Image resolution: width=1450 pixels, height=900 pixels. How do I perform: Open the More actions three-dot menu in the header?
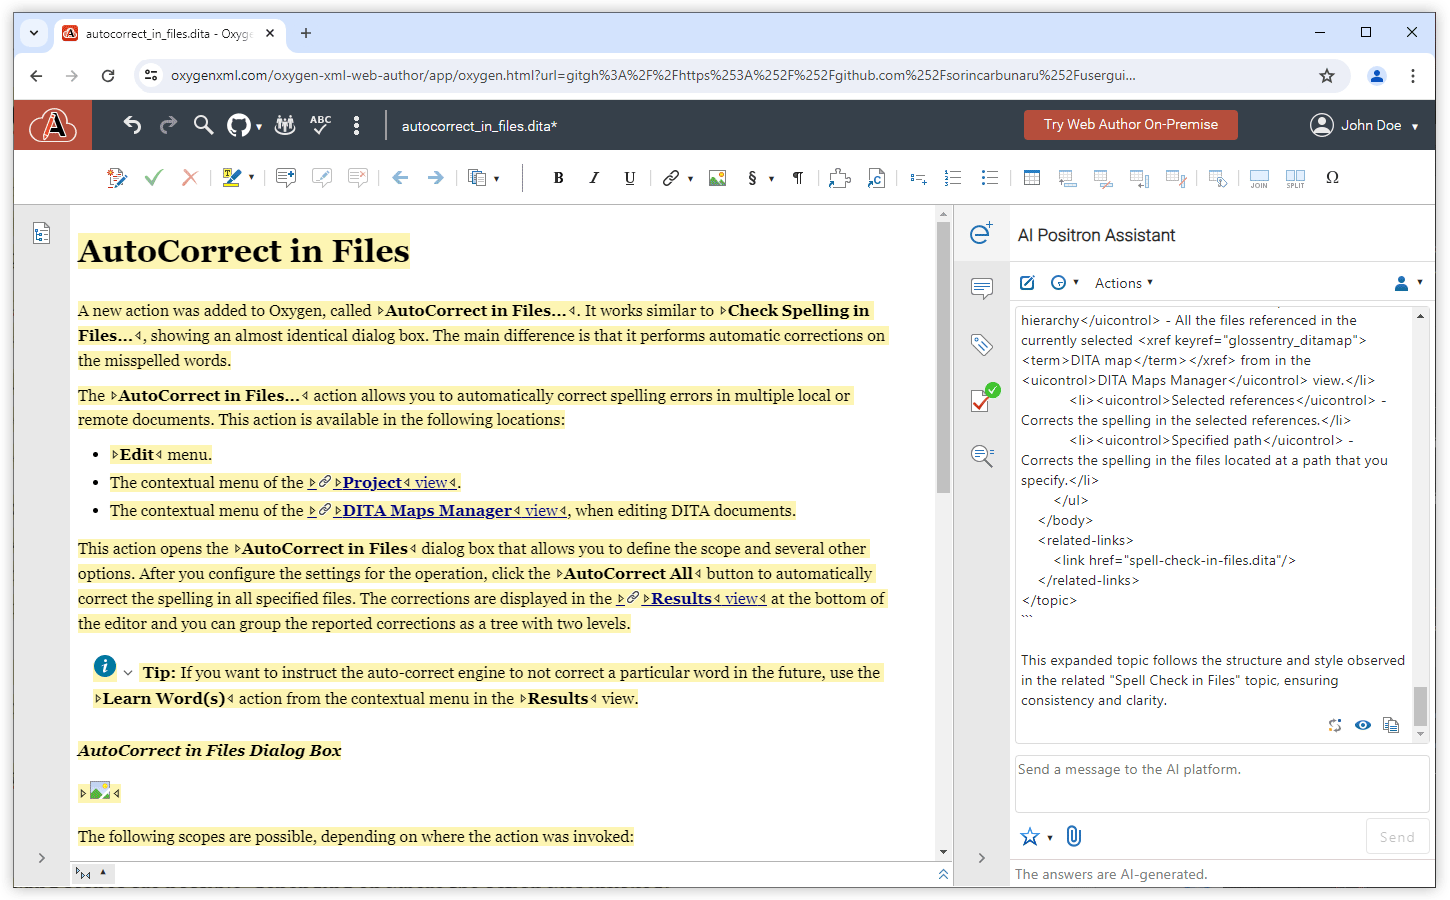tap(356, 125)
